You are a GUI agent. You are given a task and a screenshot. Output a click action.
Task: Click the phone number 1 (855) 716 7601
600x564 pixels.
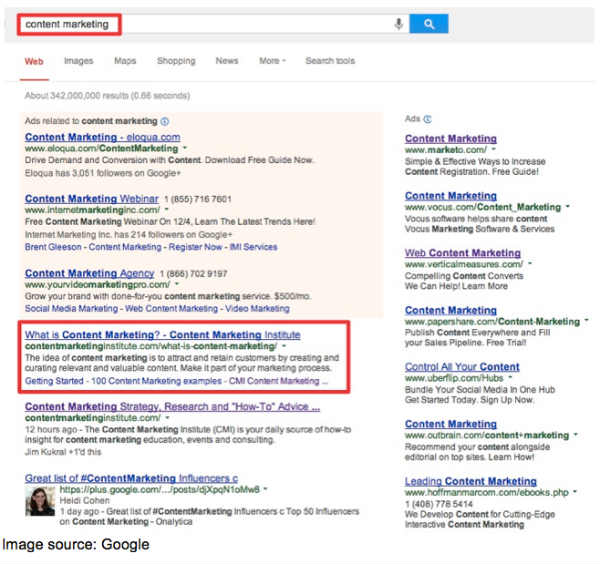pyautogui.click(x=198, y=199)
